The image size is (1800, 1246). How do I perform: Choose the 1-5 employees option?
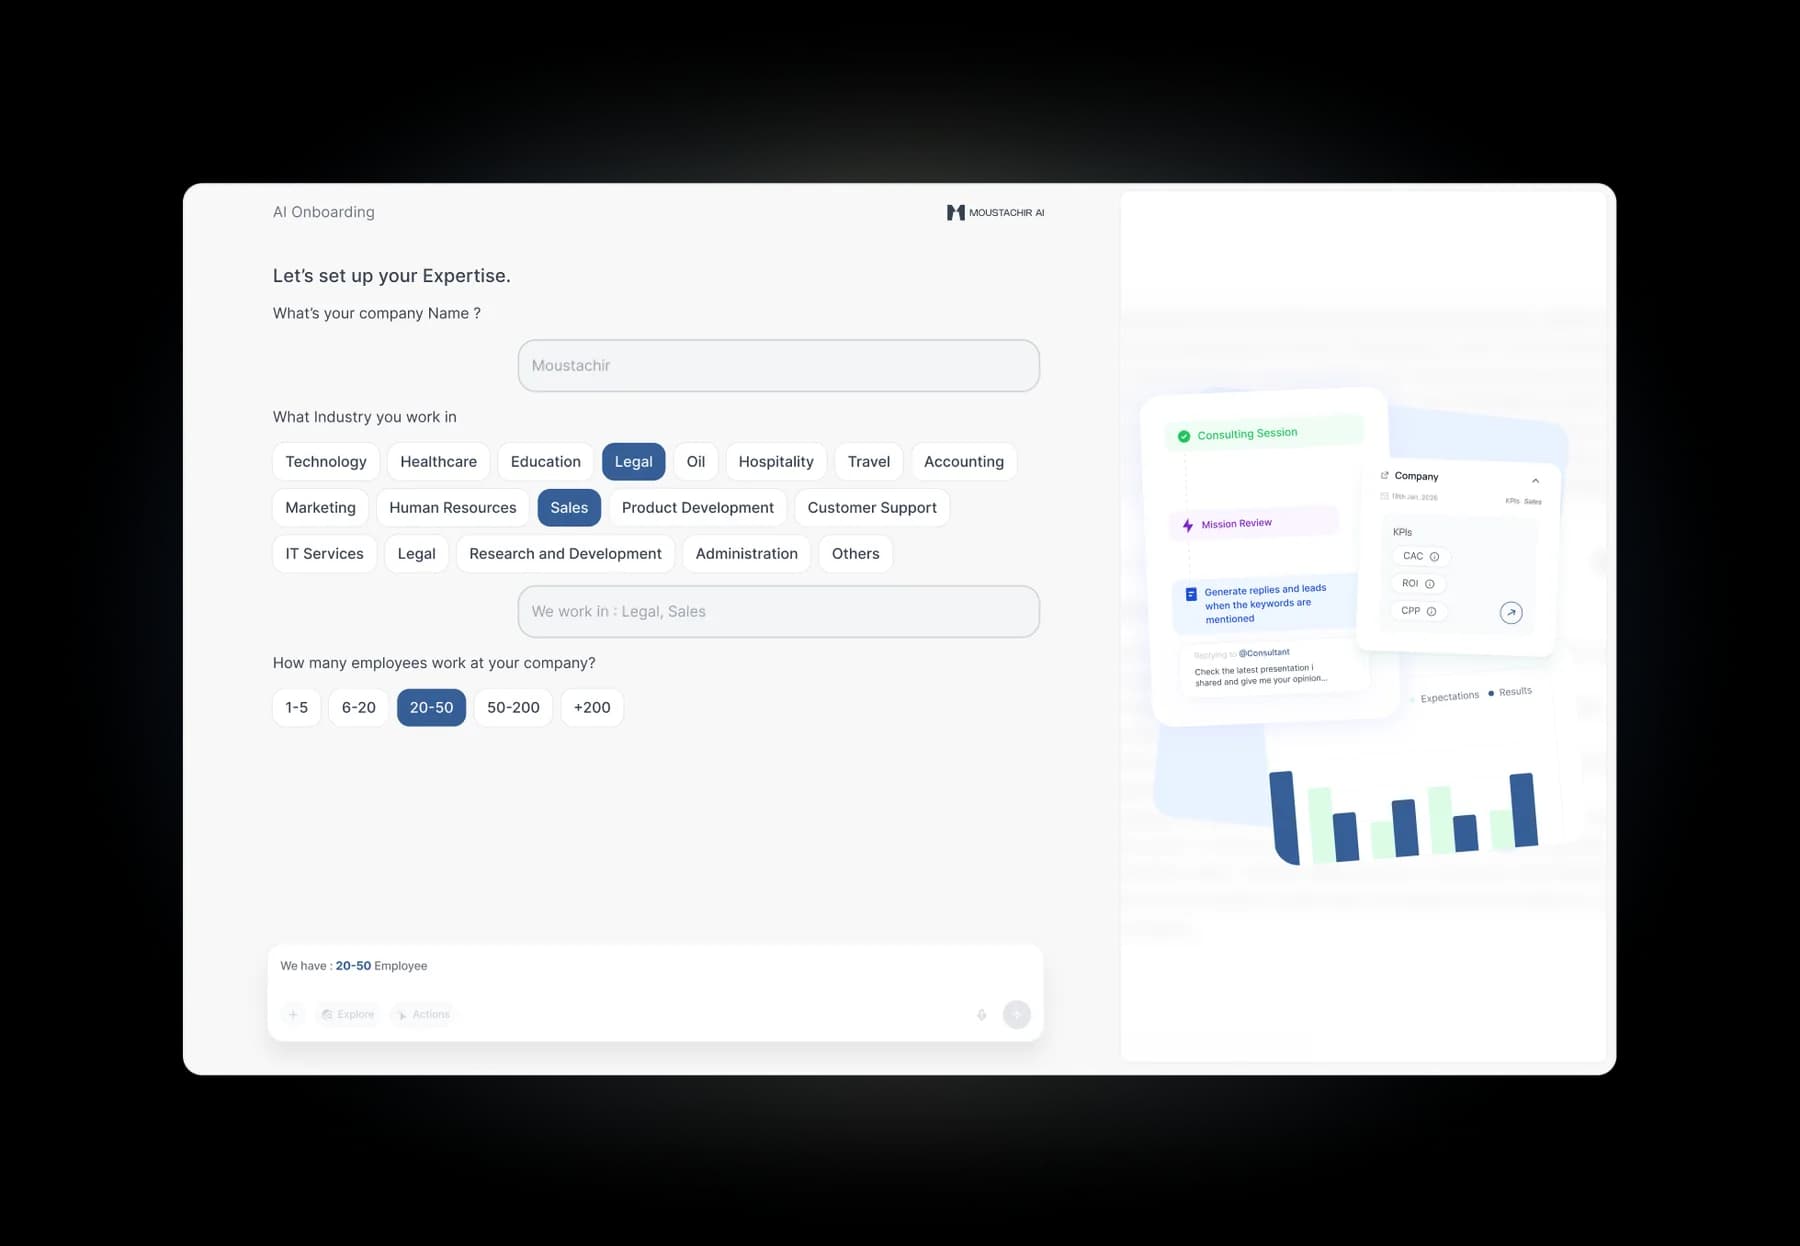[x=297, y=707]
